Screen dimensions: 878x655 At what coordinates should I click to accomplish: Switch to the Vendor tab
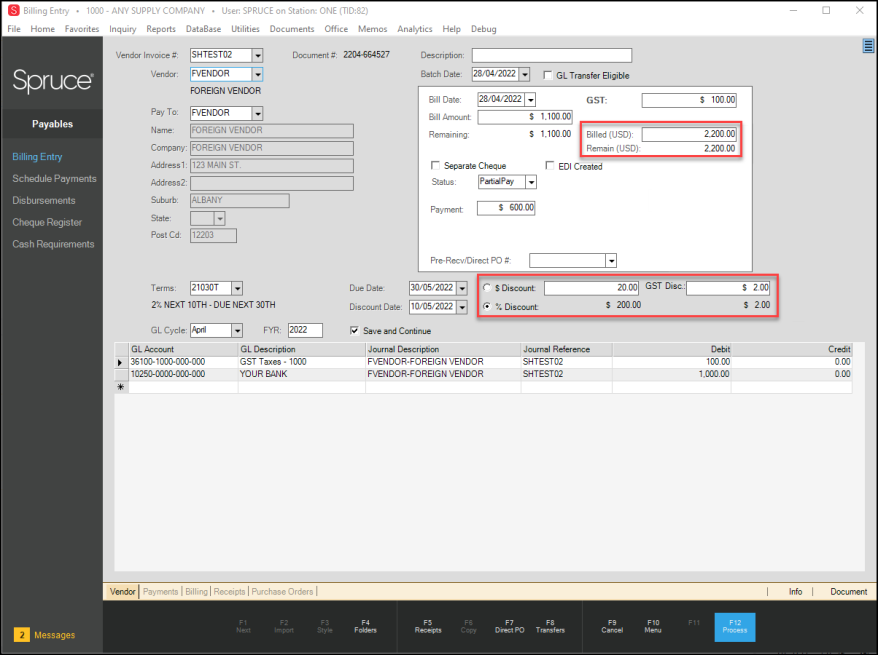point(123,592)
